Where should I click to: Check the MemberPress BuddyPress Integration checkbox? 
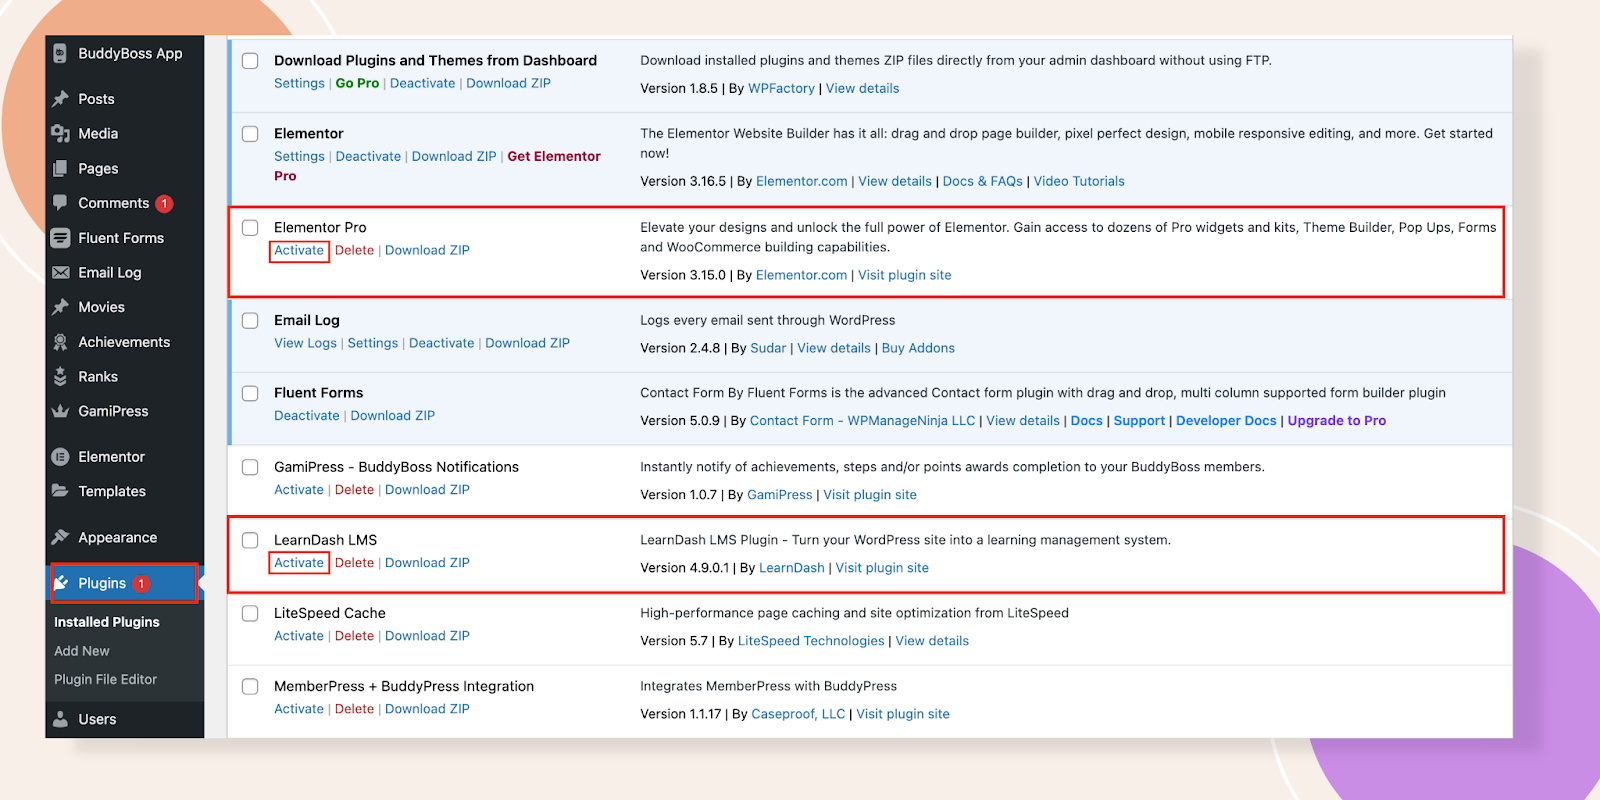click(x=250, y=686)
